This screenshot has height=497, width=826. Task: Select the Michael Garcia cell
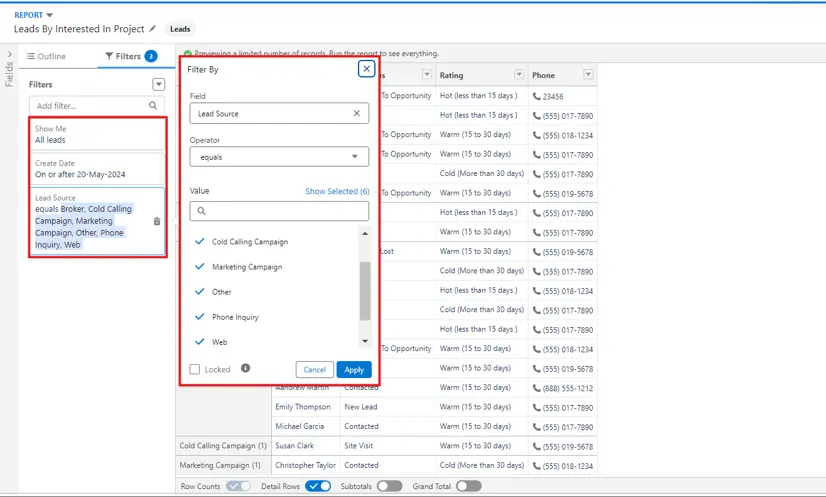tap(306, 426)
